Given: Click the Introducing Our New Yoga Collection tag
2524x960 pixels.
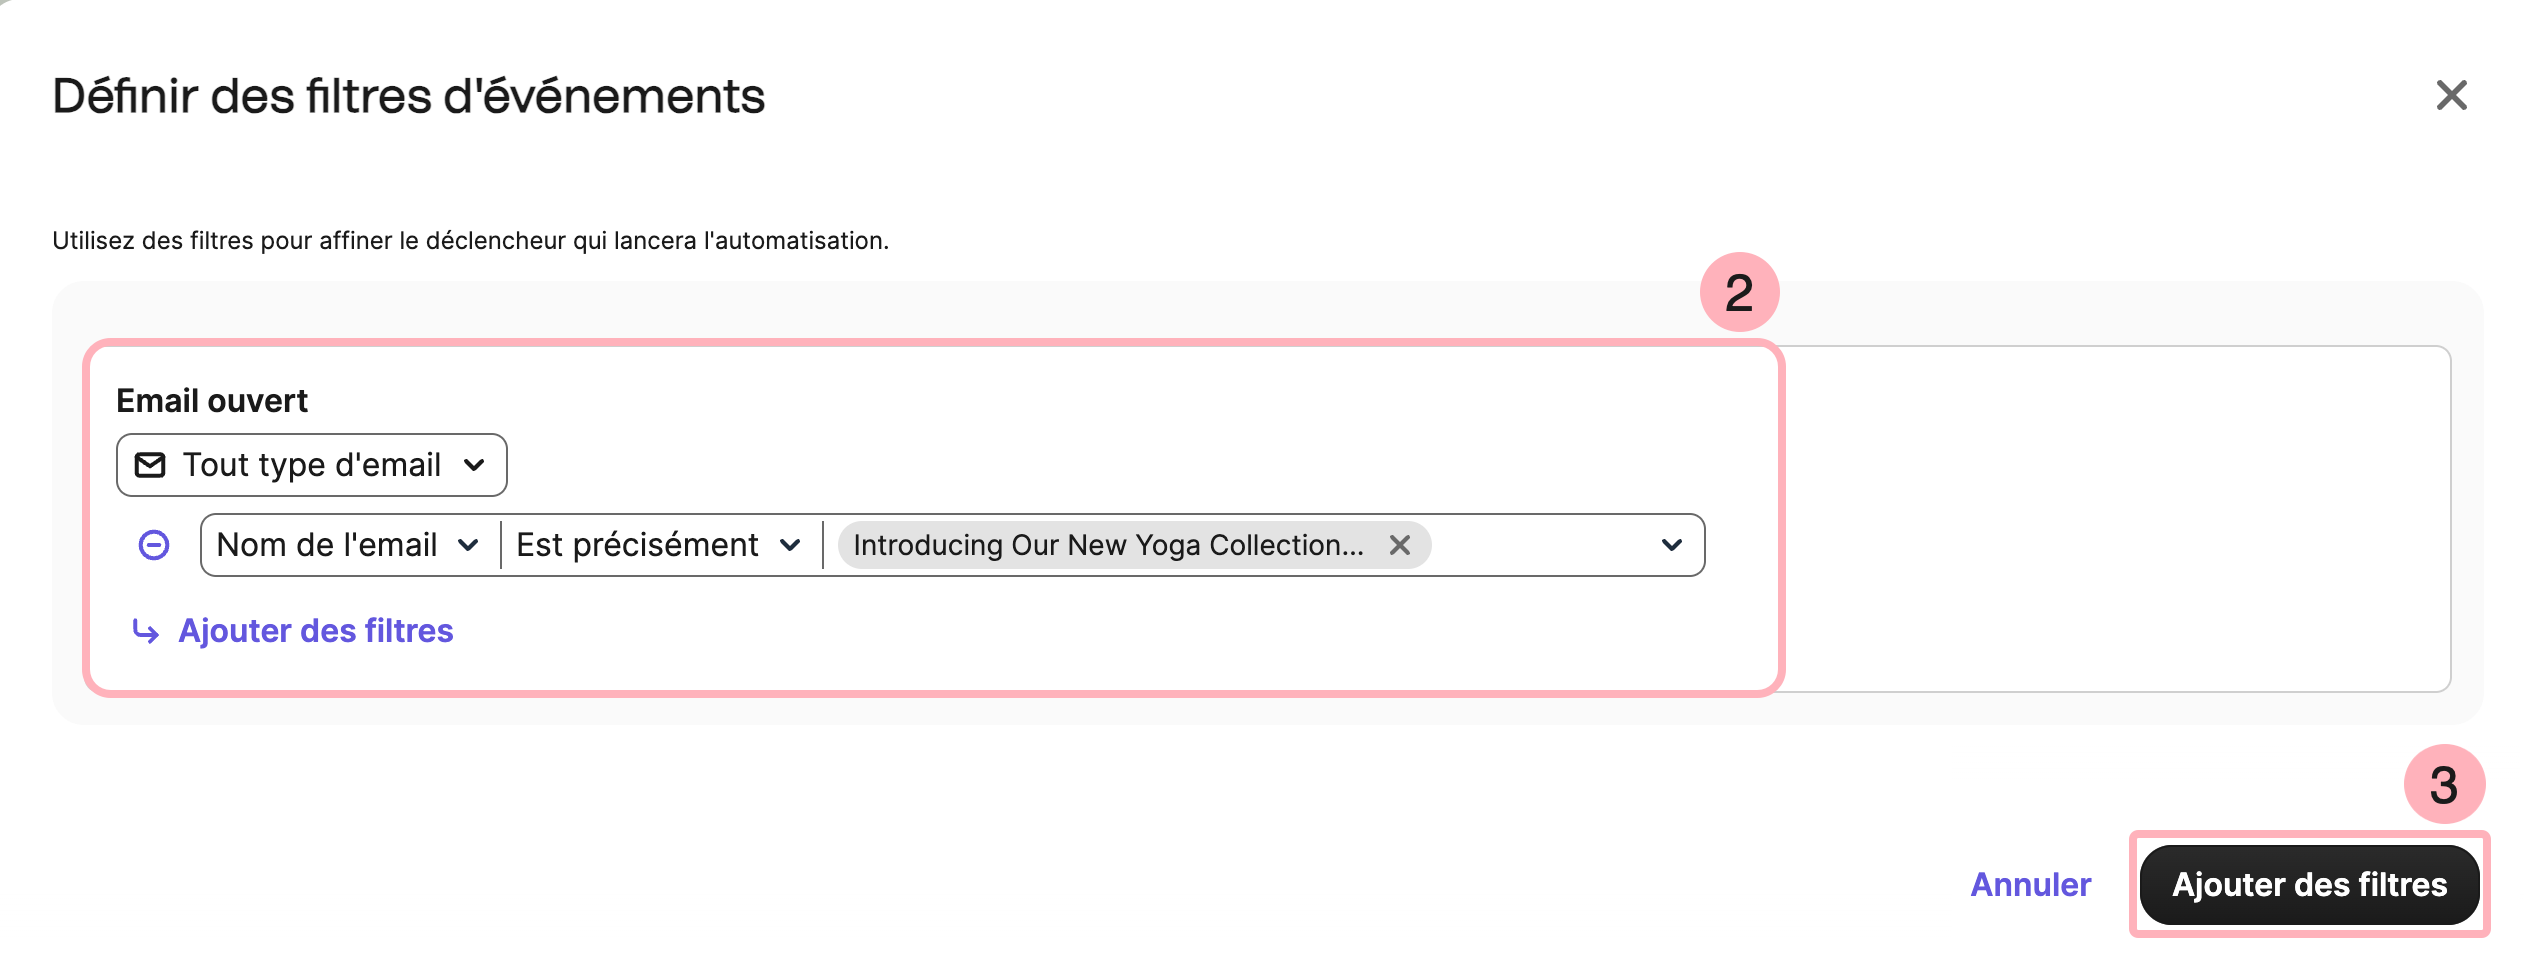Looking at the screenshot, I should click(1108, 545).
